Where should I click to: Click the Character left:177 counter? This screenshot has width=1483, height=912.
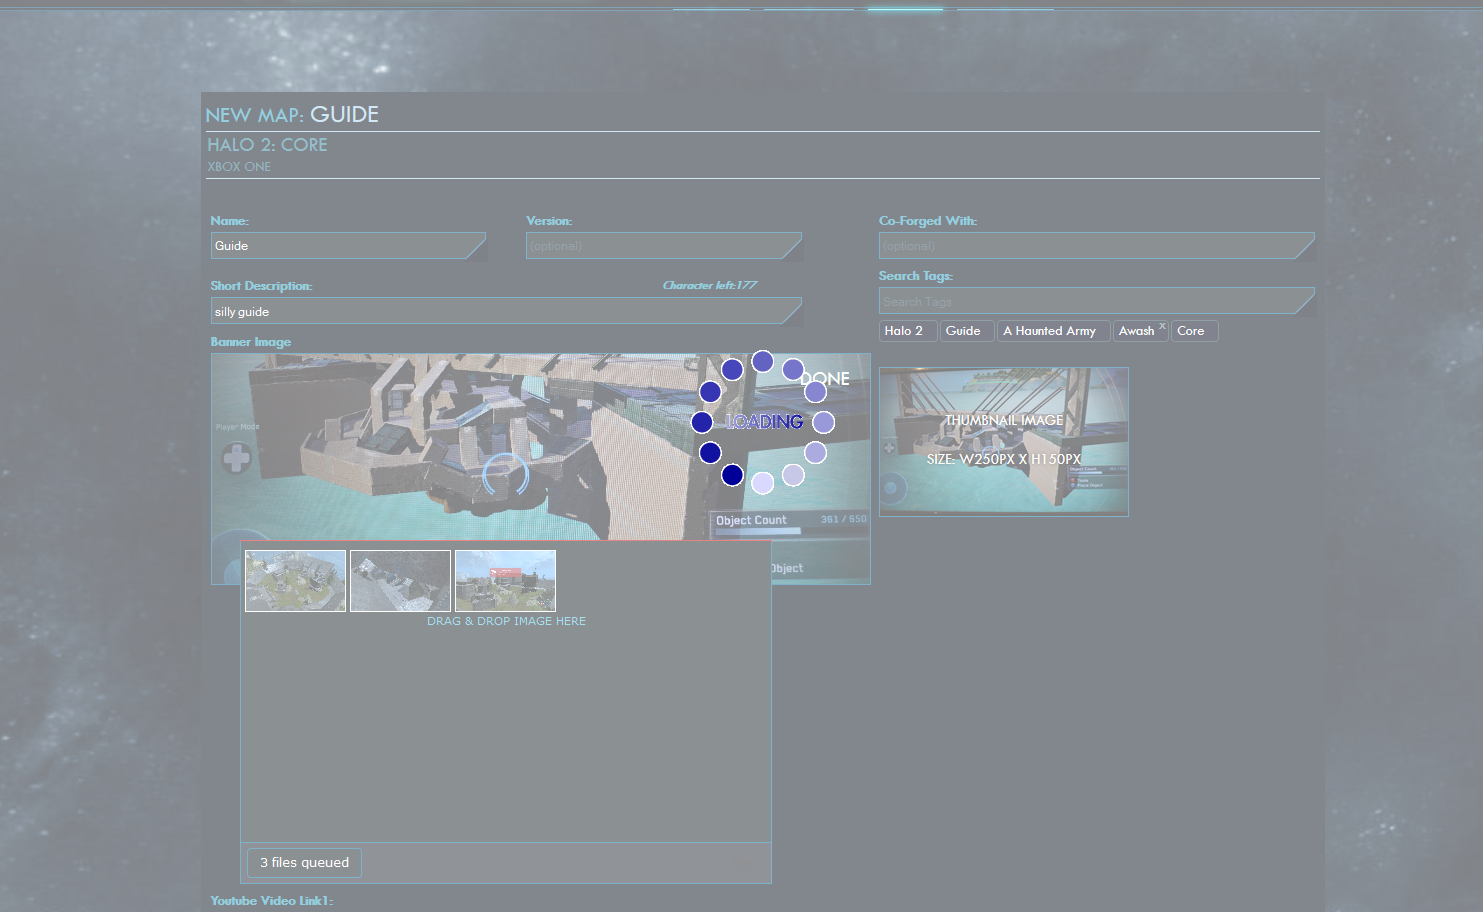pyautogui.click(x=710, y=286)
